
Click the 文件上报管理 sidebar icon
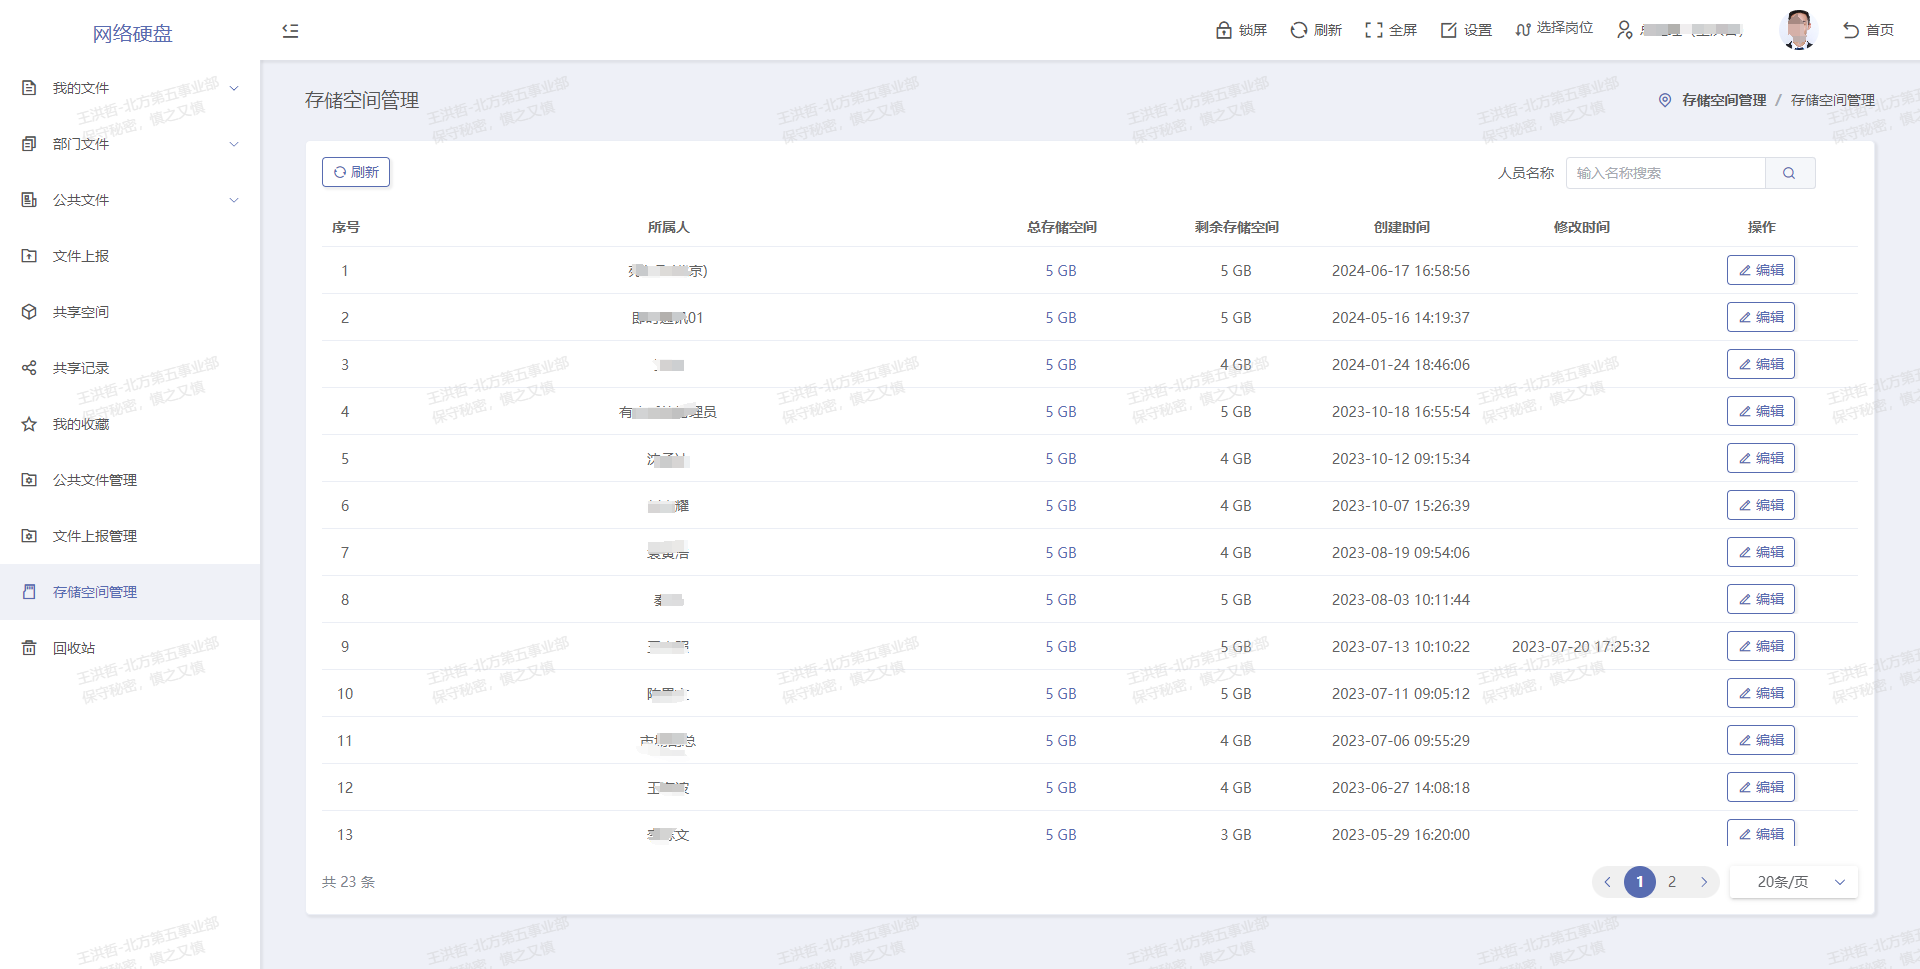[29, 536]
